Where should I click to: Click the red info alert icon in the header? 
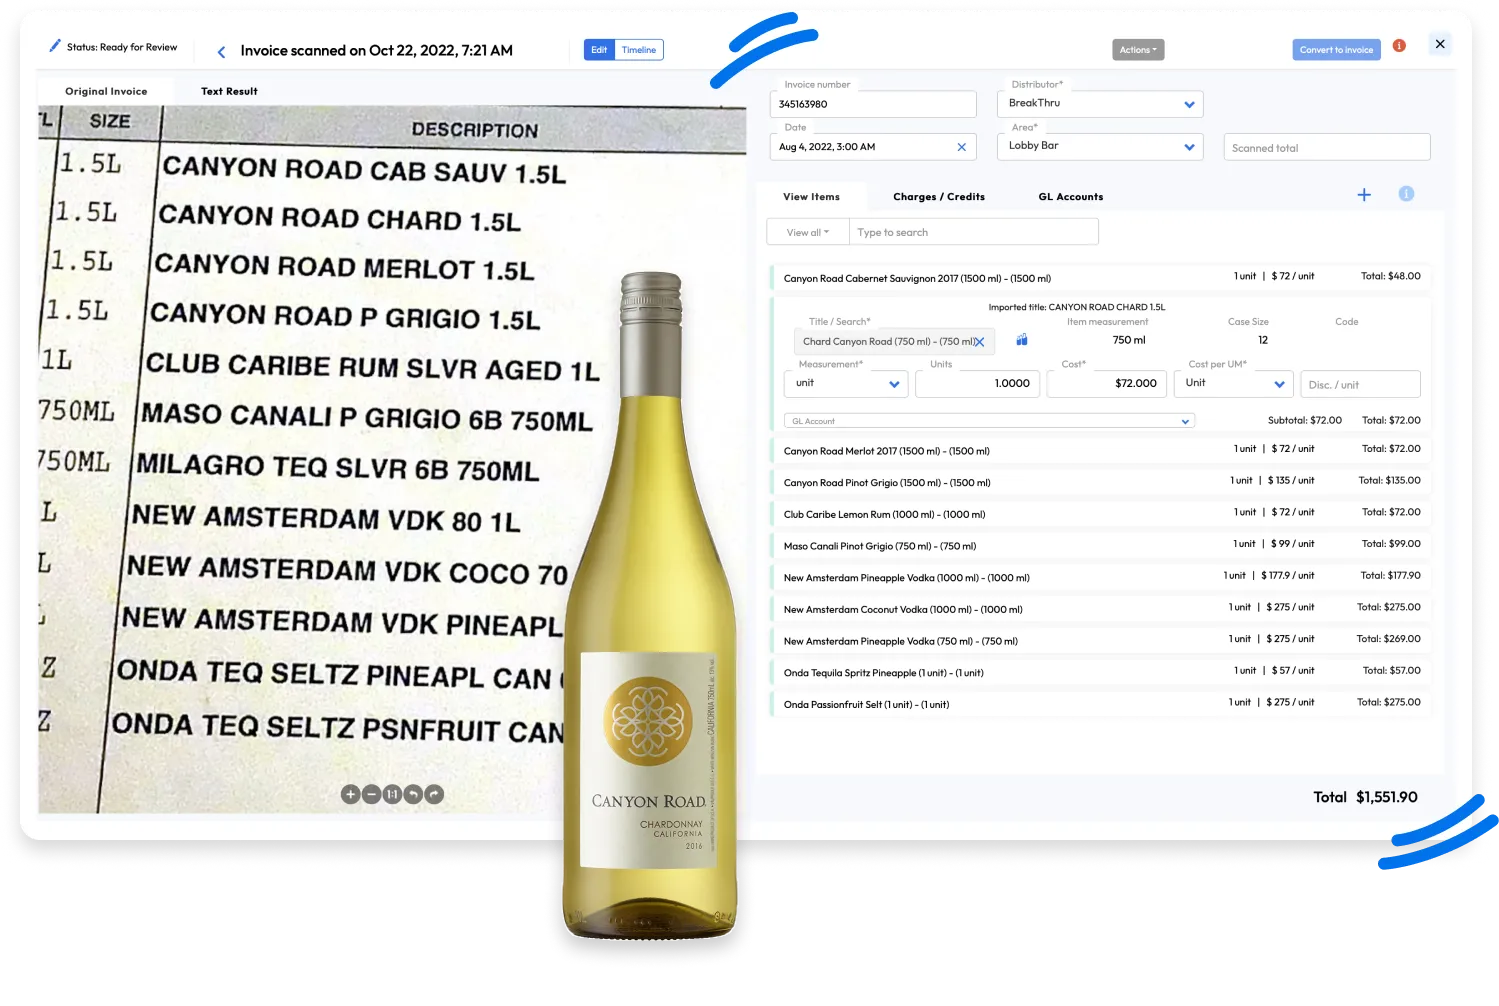pos(1399,45)
